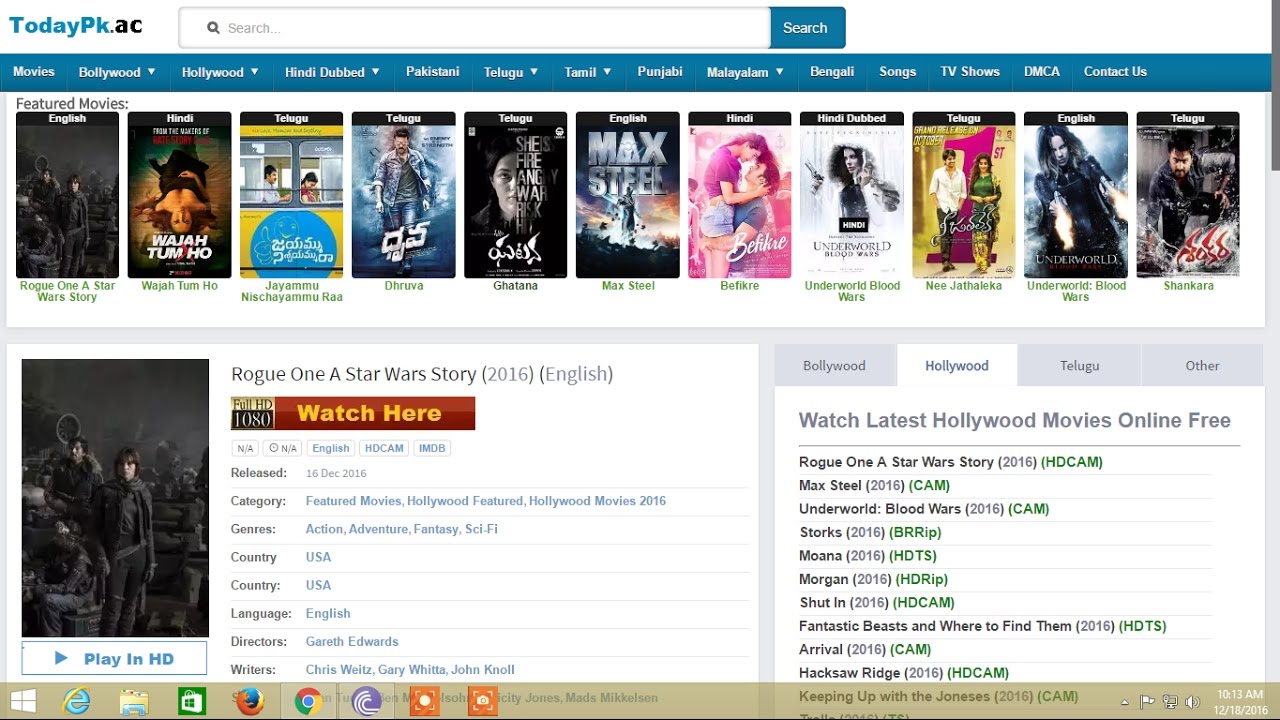Open the Max Steel featured poster
1280x720 pixels.
point(627,195)
